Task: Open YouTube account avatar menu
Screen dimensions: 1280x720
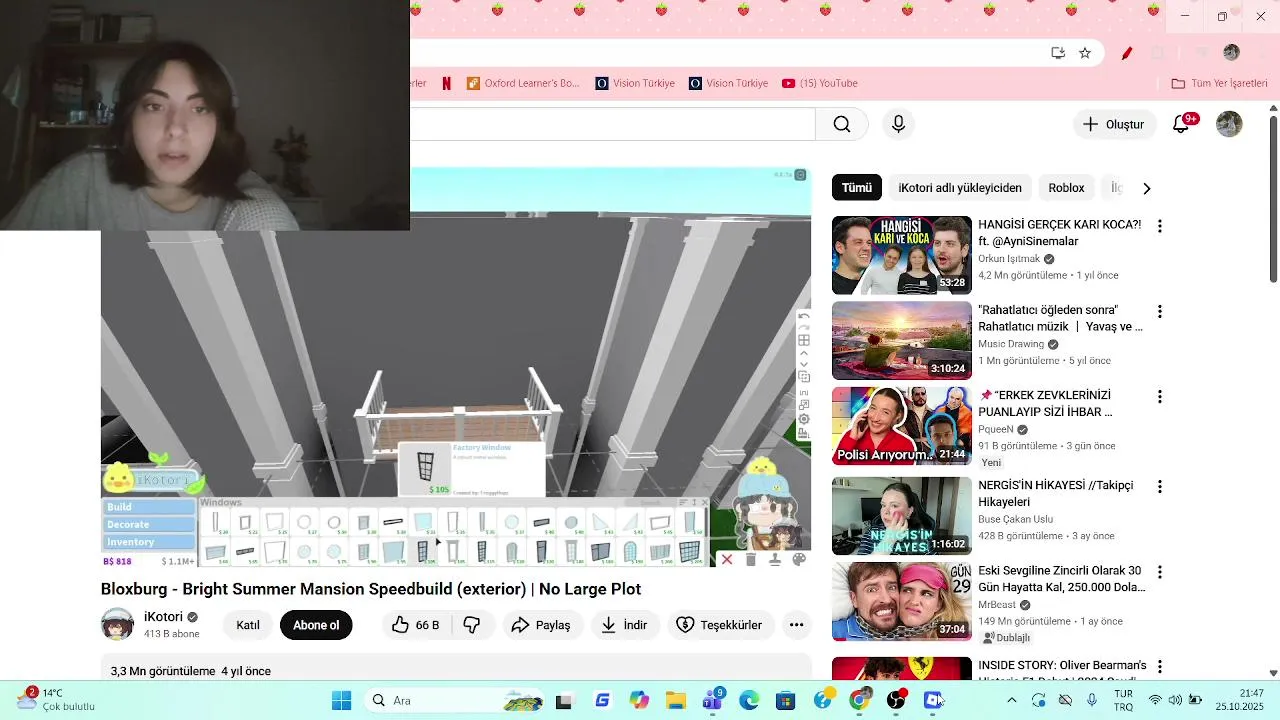Action: click(1229, 124)
